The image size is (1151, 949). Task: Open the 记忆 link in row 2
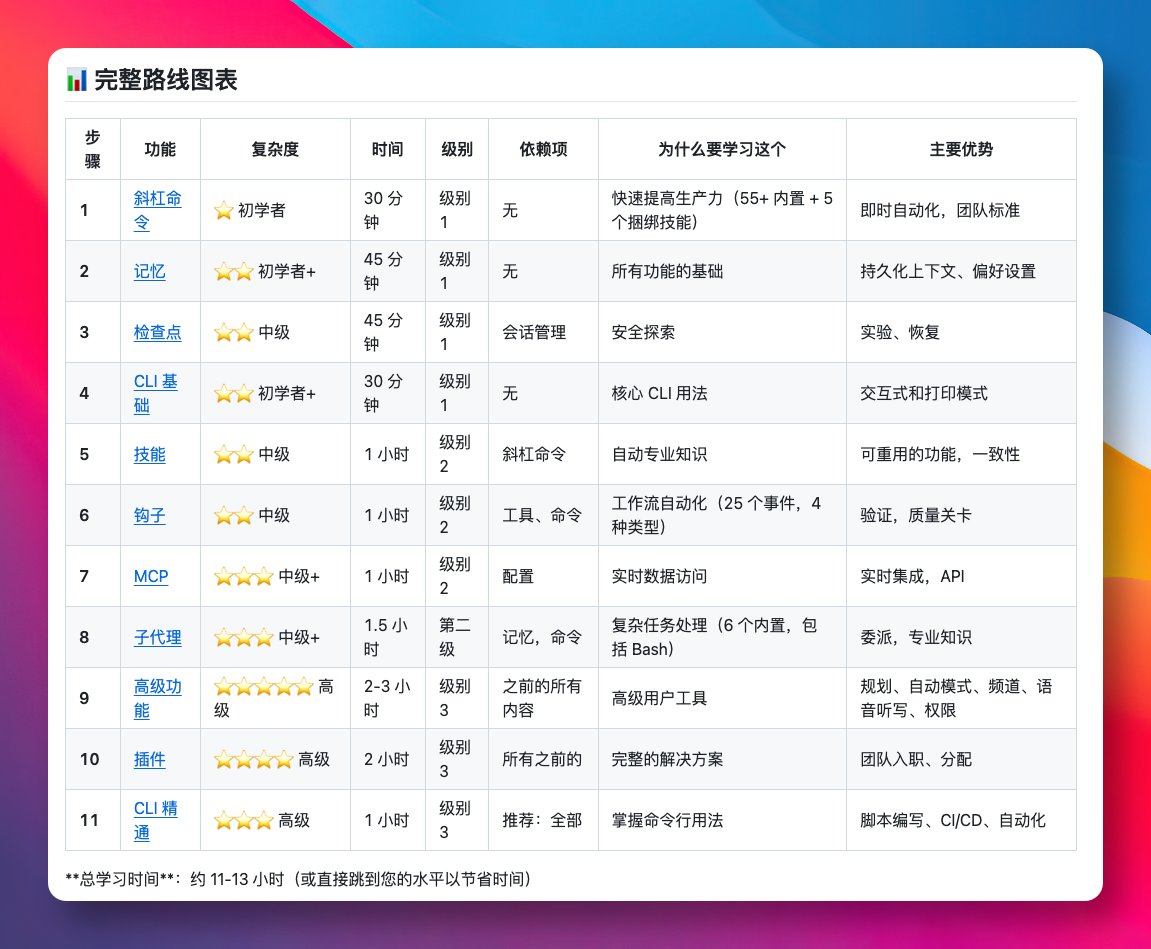148,271
